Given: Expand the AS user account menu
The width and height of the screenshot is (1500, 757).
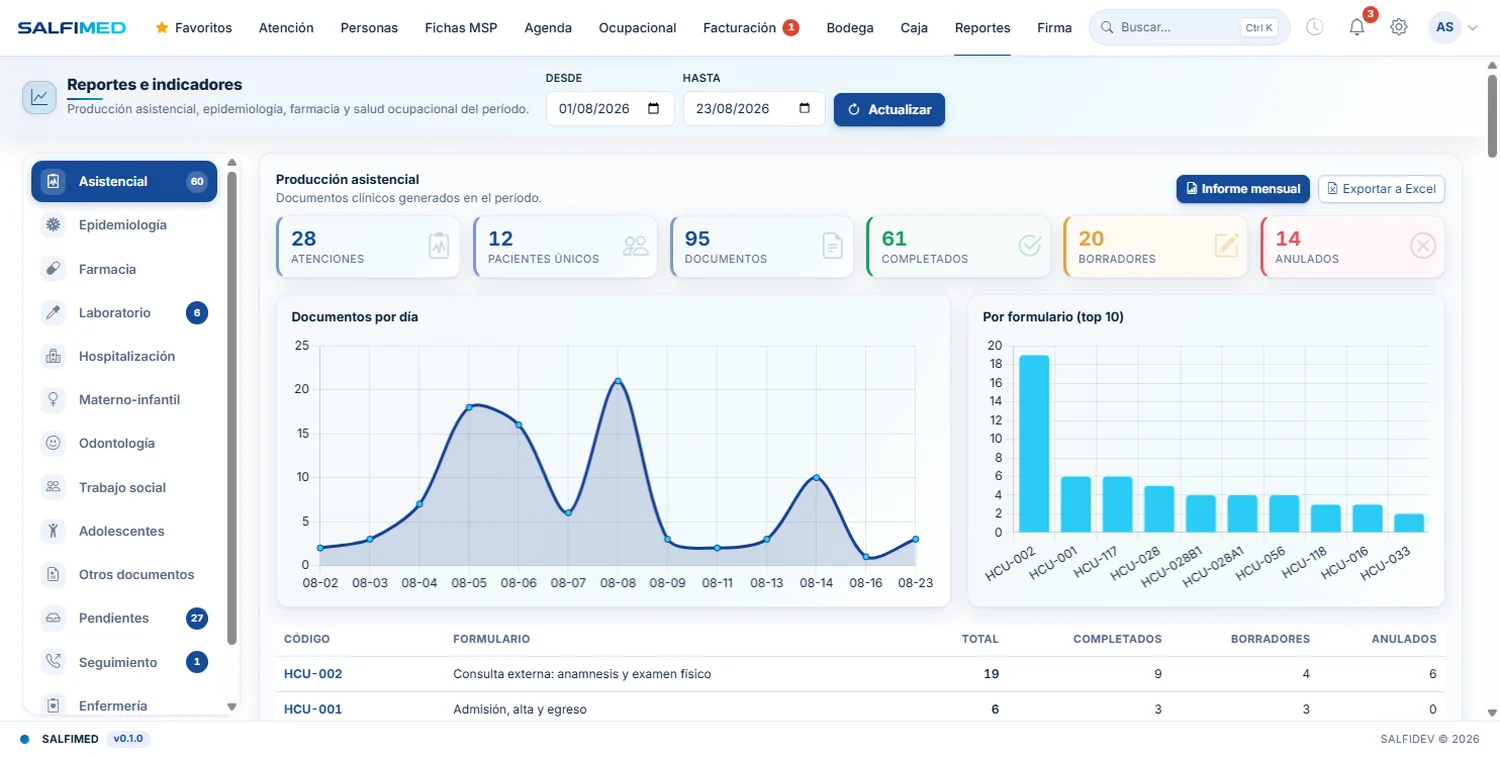Looking at the screenshot, I should point(1454,28).
